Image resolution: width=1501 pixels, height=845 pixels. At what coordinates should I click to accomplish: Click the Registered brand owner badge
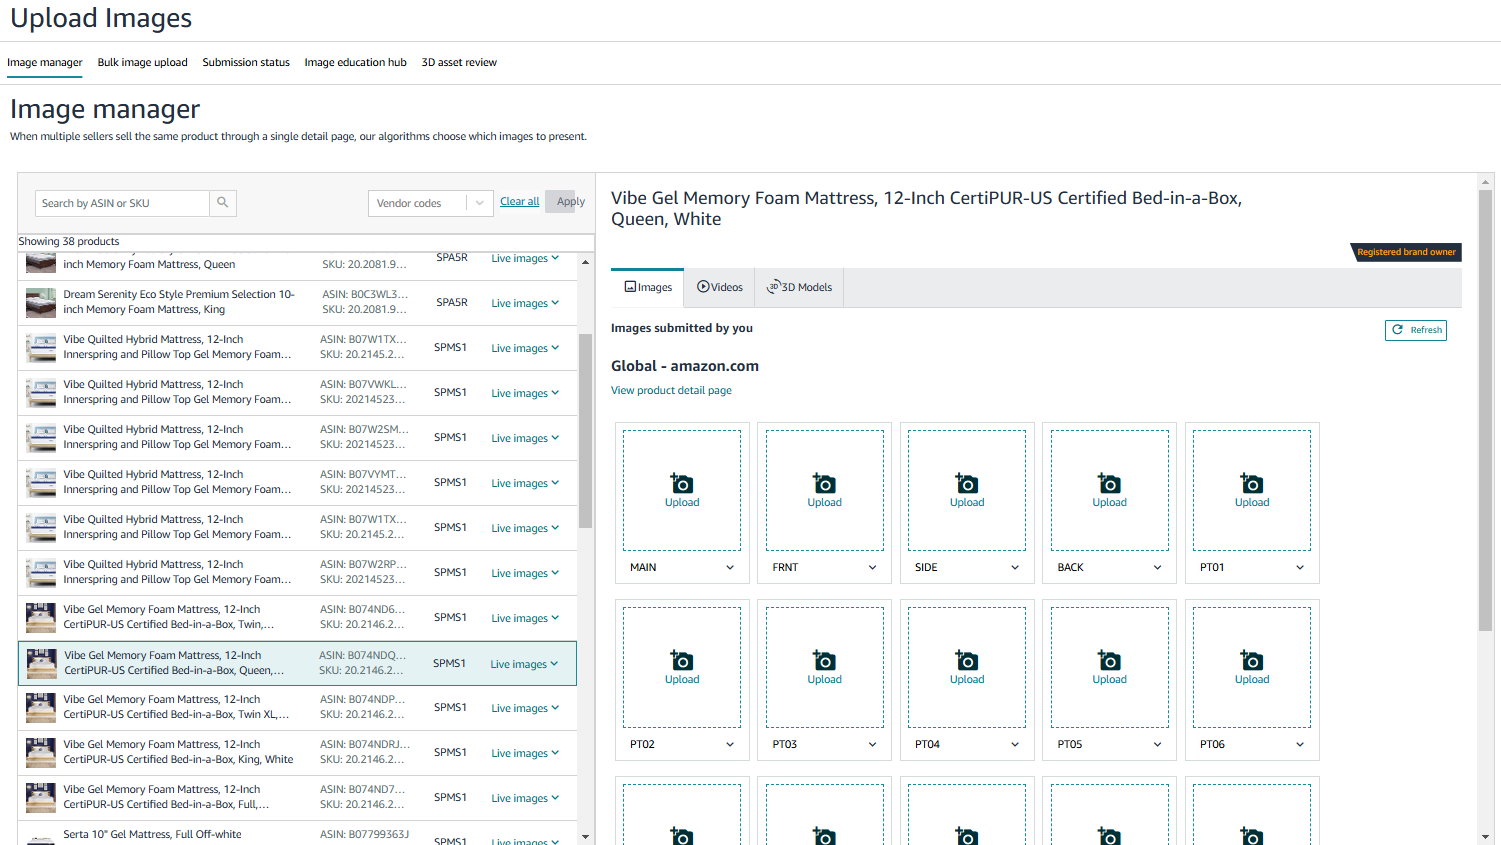[x=1406, y=252]
